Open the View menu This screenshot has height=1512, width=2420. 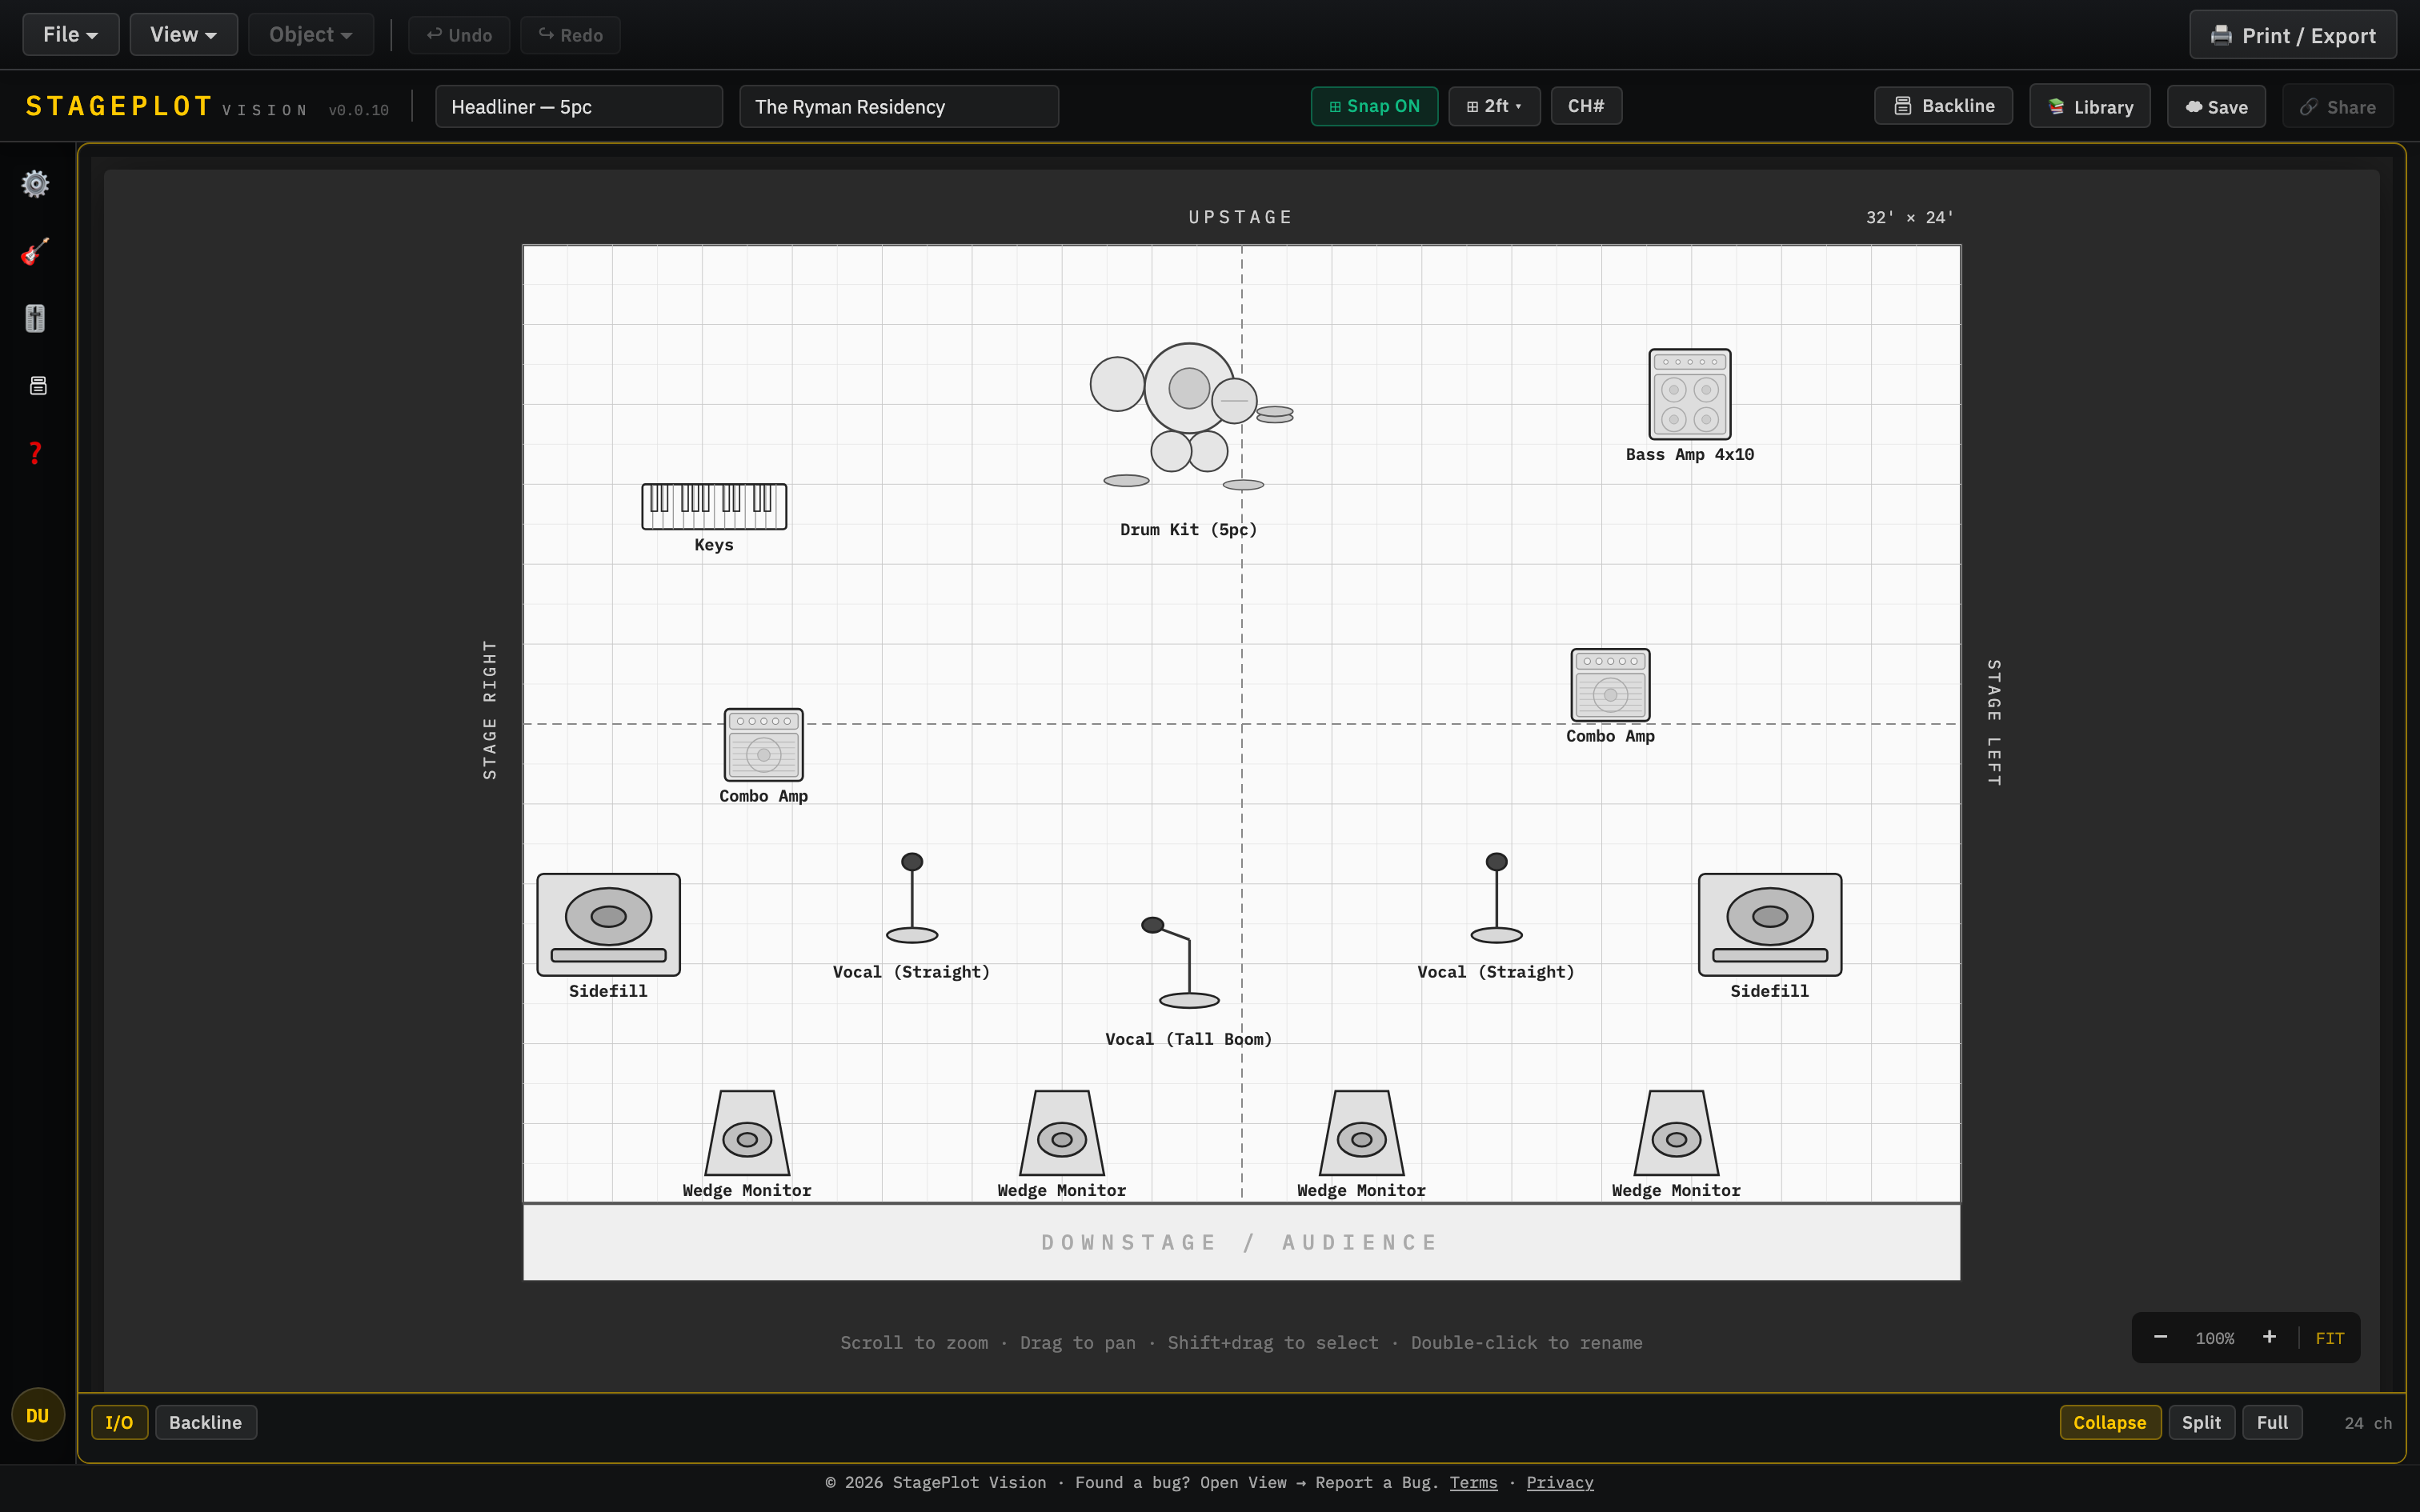coord(183,35)
